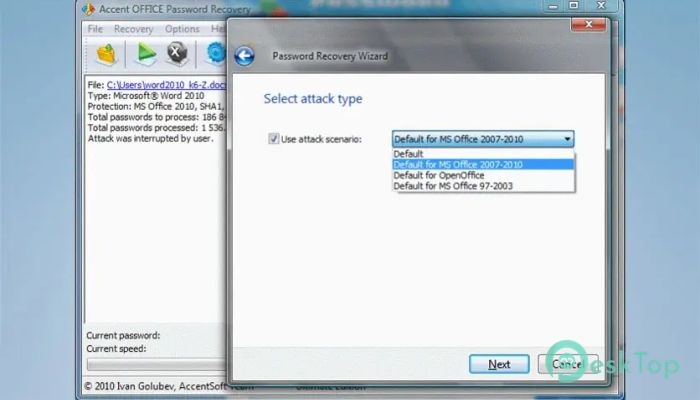Screen dimensions: 700x400
Task: Cancel the Password Recovery Wizard
Action: click(568, 364)
